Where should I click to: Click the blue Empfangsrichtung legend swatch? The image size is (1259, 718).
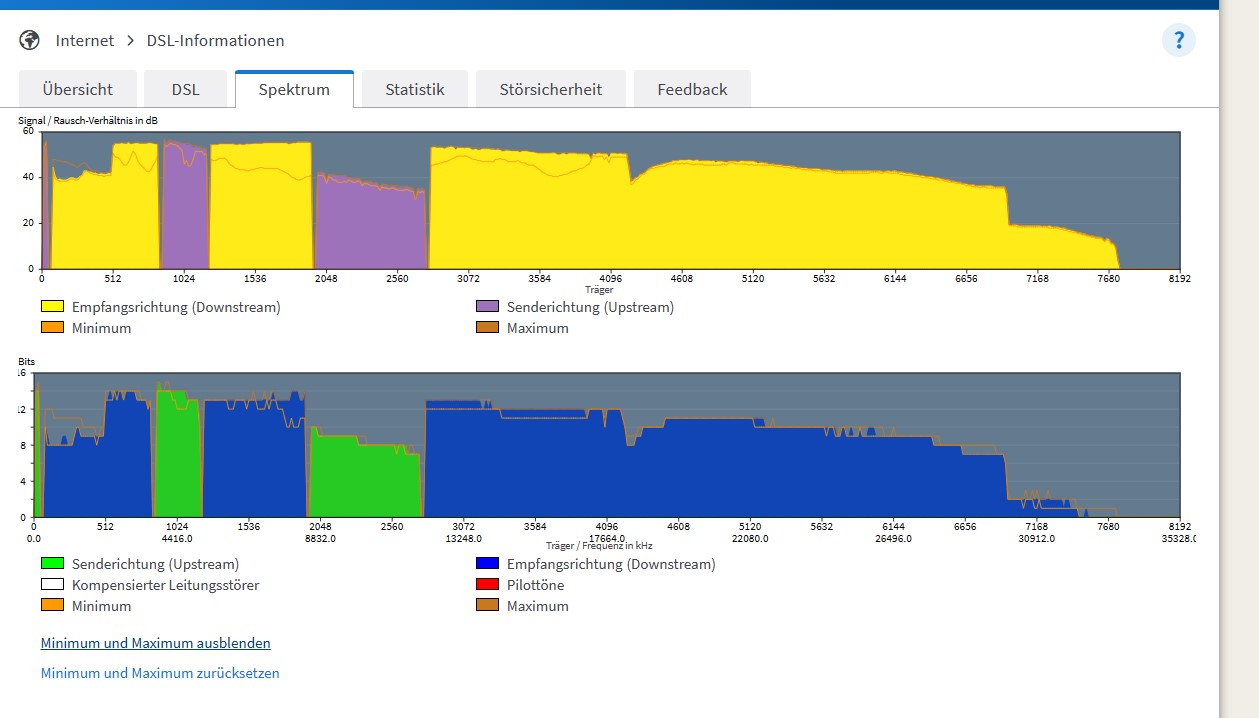pyautogui.click(x=488, y=564)
